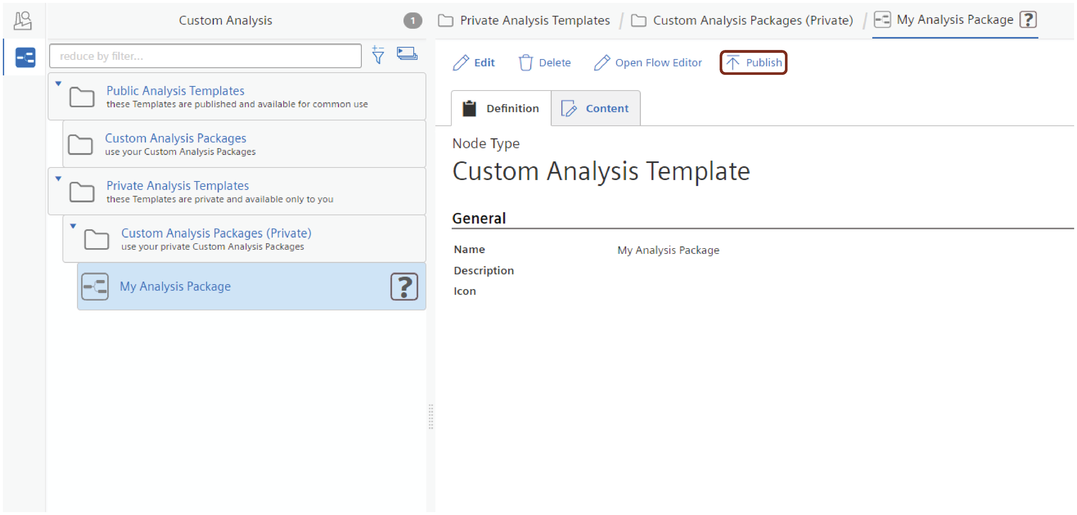Switch to the Definition tab
Image resolution: width=1077 pixels, height=515 pixels.
[x=501, y=108]
